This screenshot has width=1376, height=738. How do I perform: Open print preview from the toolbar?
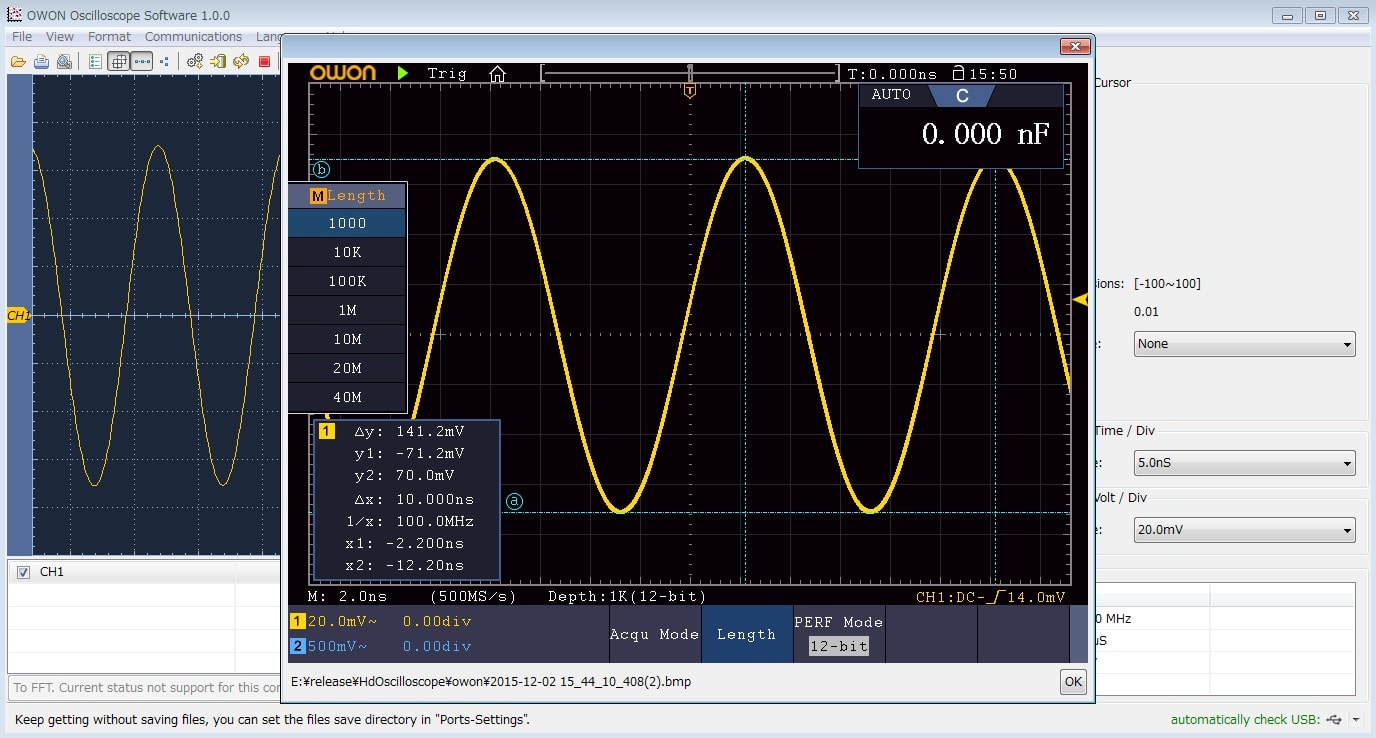64,62
